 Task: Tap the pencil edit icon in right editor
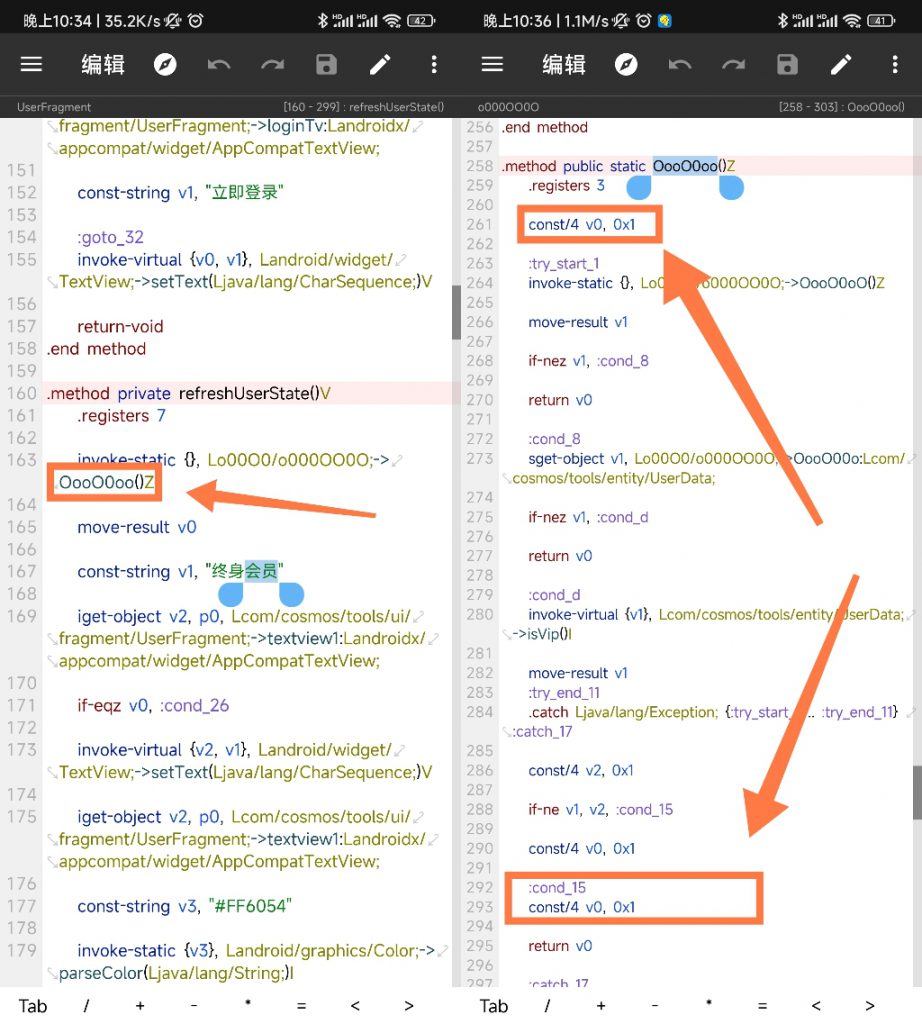pyautogui.click(x=841, y=65)
